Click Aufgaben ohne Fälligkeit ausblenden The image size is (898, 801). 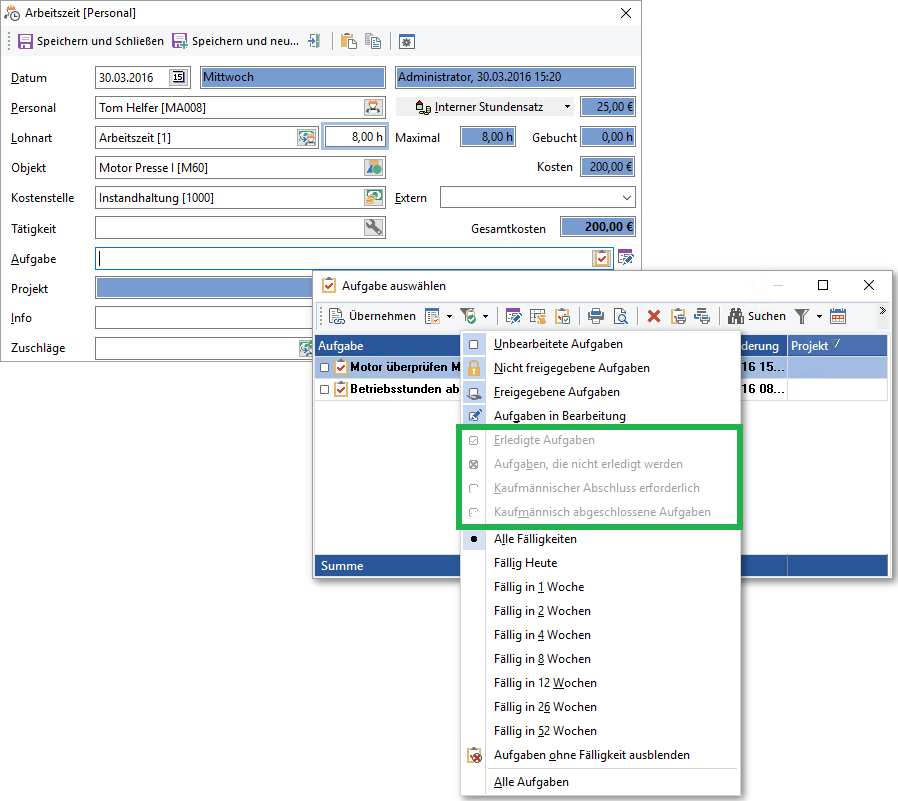click(600, 755)
